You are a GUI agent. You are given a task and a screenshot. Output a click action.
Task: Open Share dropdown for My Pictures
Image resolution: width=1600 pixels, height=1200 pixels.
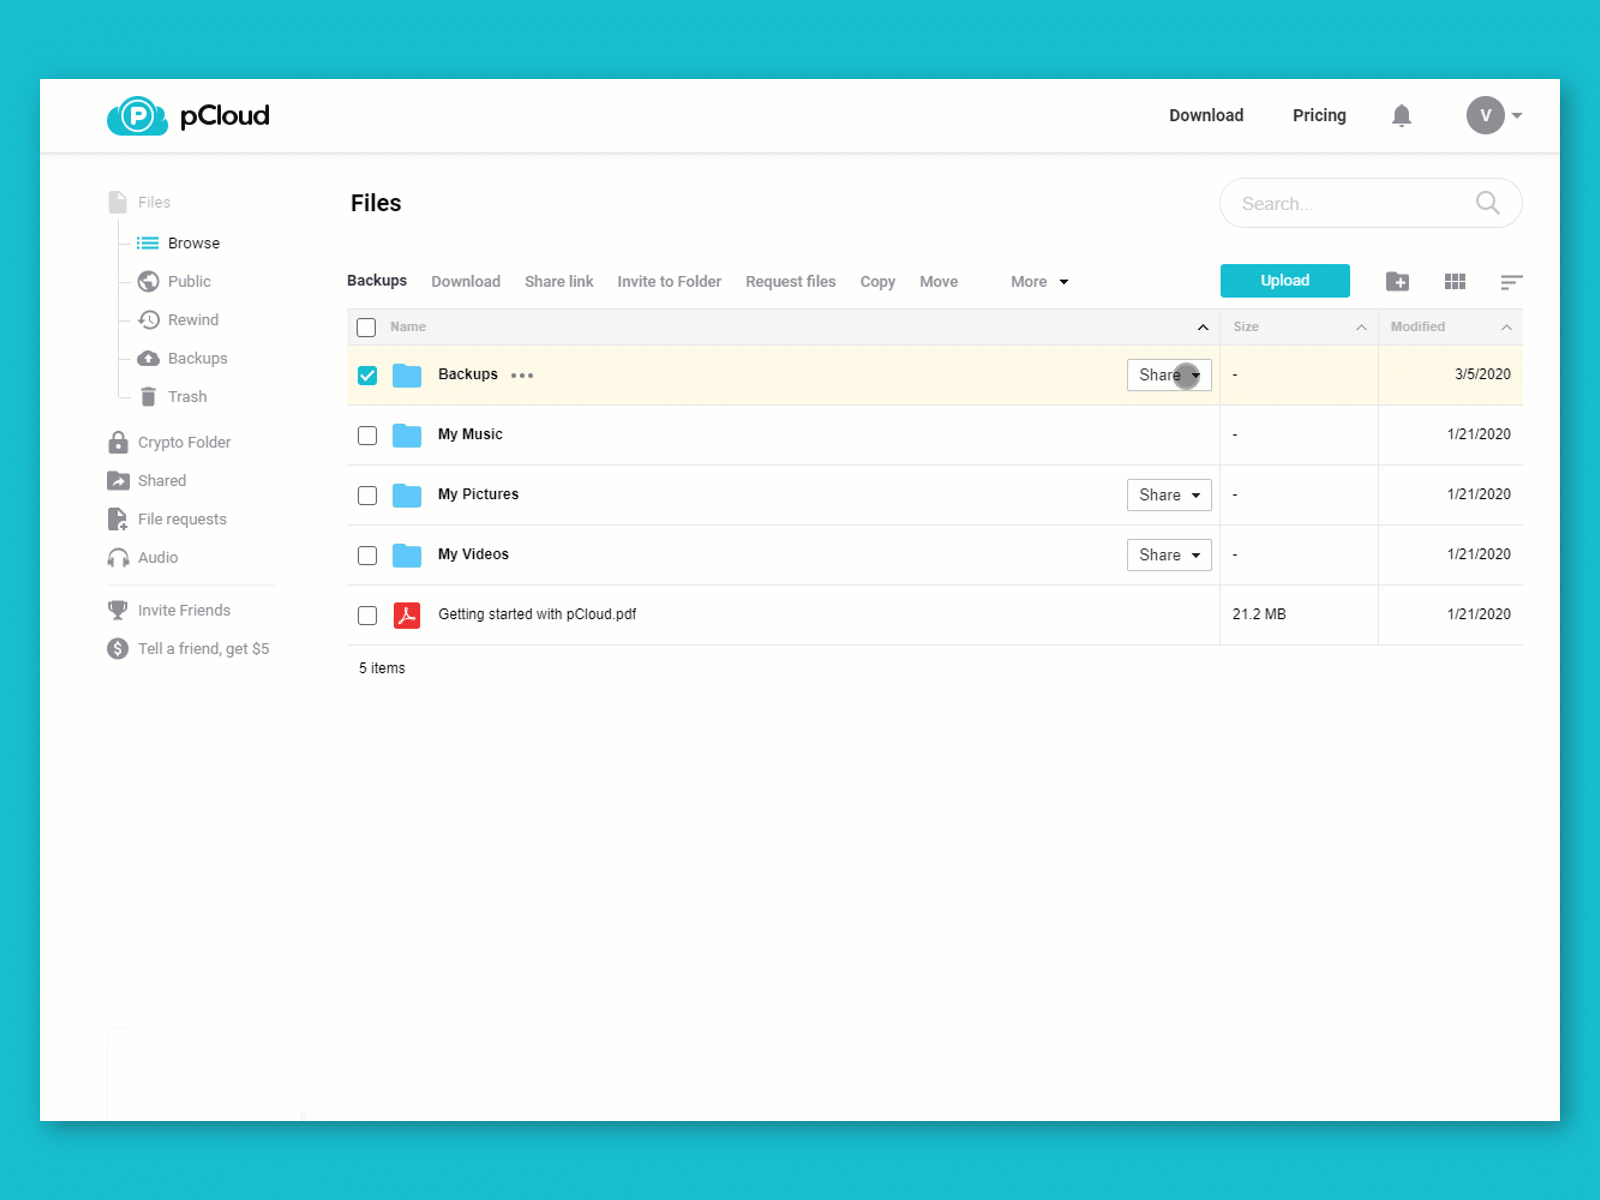[1169, 495]
